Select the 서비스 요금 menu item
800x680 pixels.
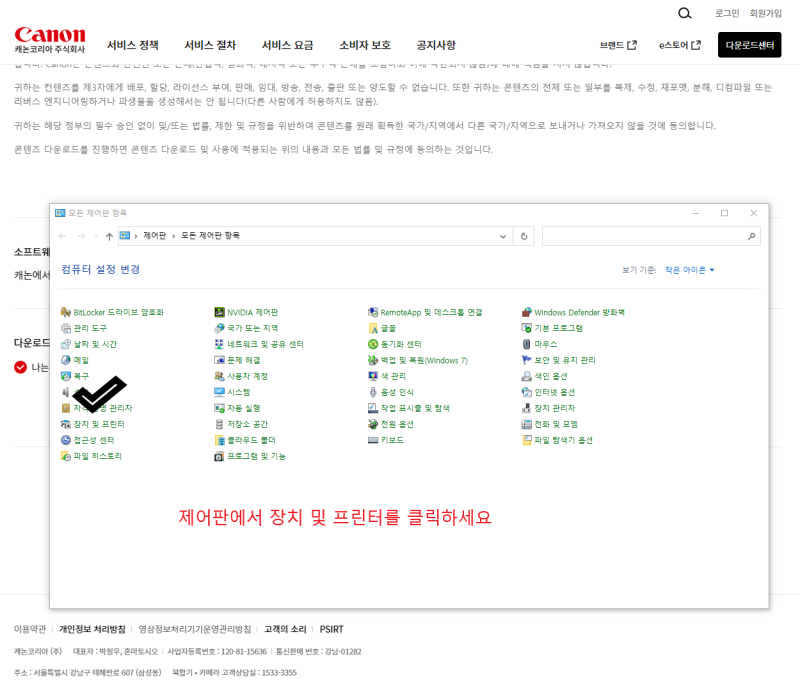pyautogui.click(x=288, y=45)
